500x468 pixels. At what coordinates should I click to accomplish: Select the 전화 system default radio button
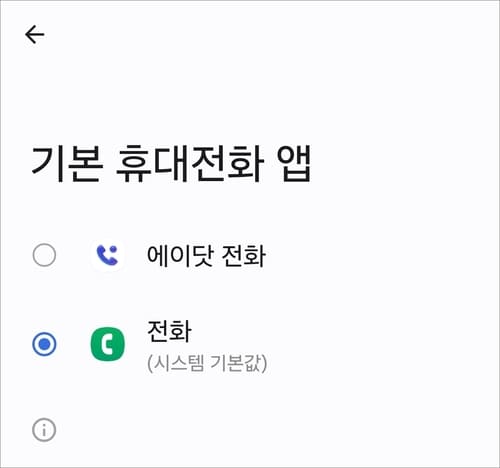click(44, 344)
